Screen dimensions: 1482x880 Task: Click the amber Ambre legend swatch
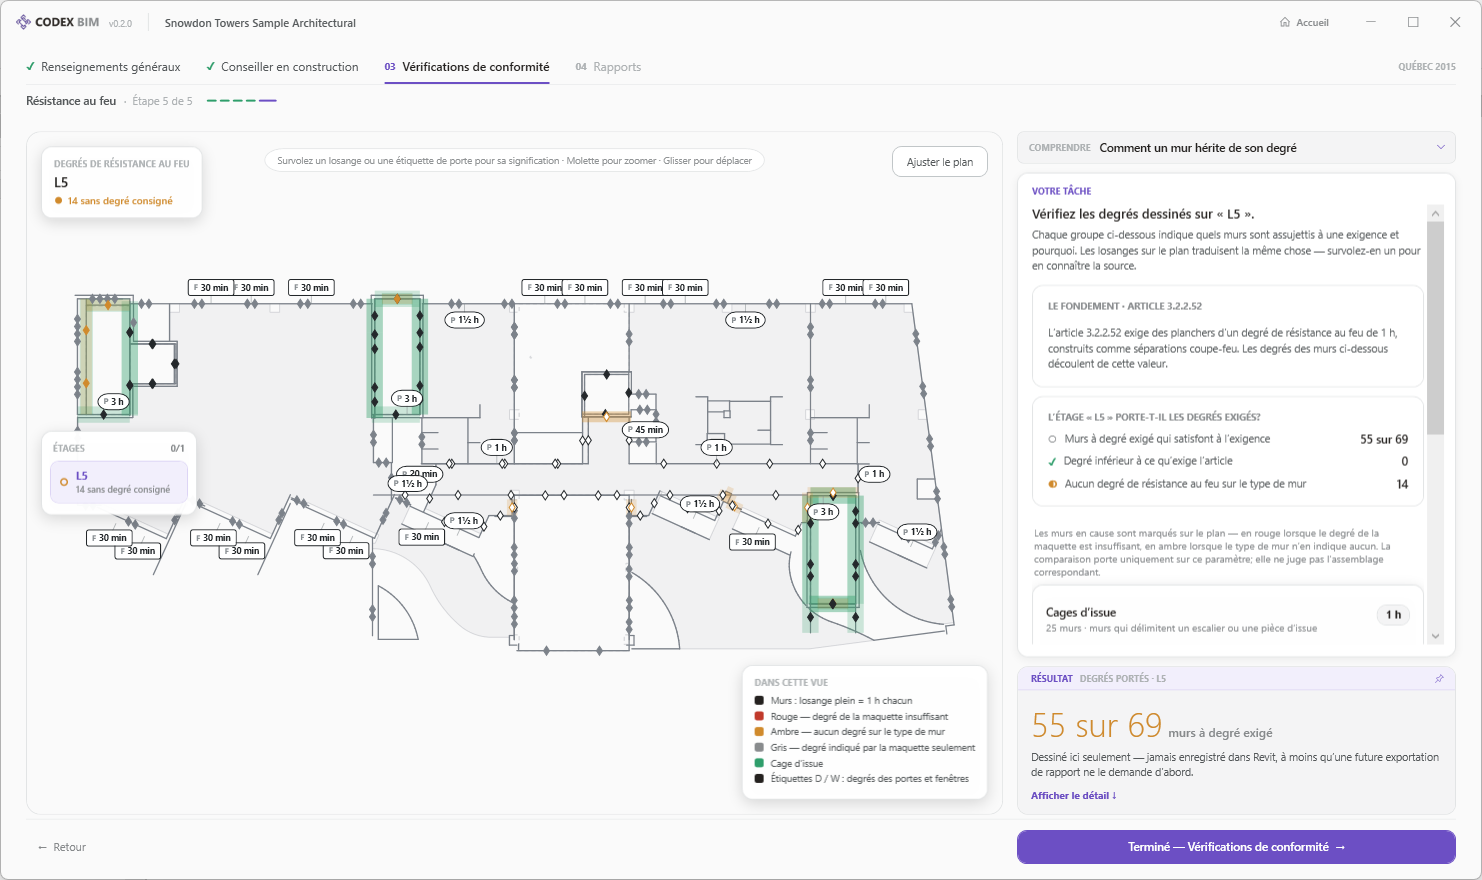[759, 732]
